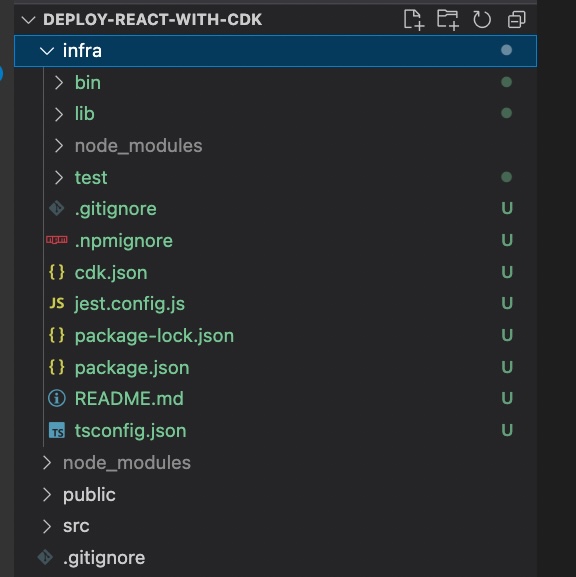Click the git icon beside root .gitignore
This screenshot has height=577, width=576.
point(45,557)
